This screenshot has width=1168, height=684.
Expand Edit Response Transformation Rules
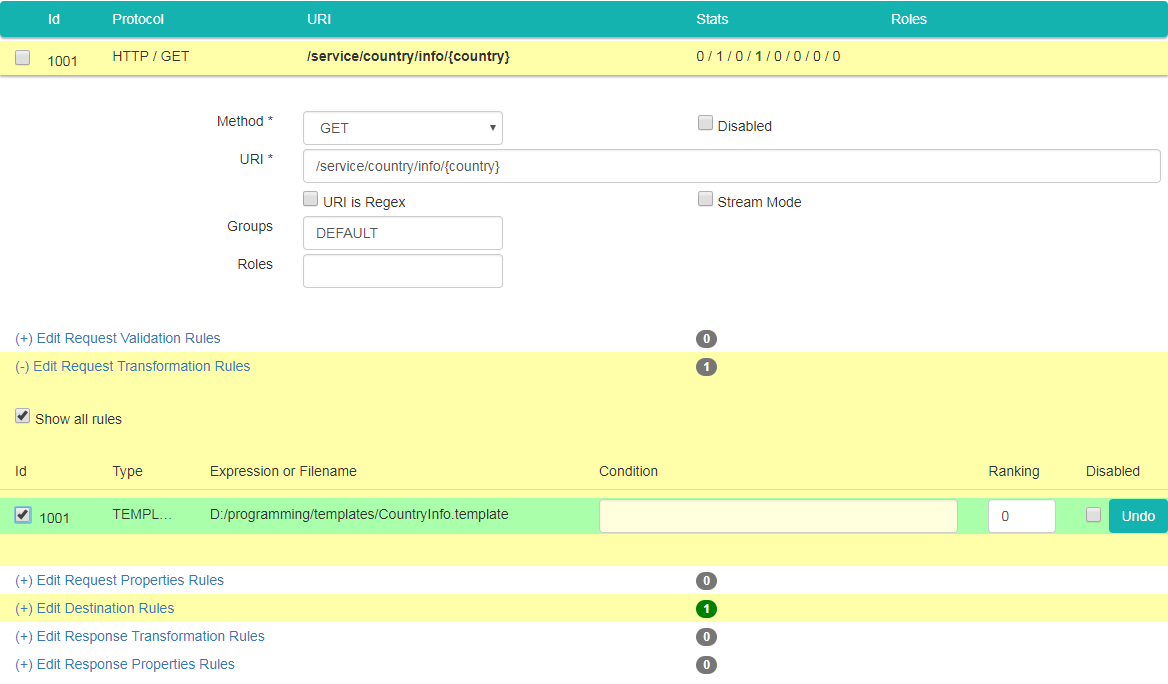click(x=140, y=636)
